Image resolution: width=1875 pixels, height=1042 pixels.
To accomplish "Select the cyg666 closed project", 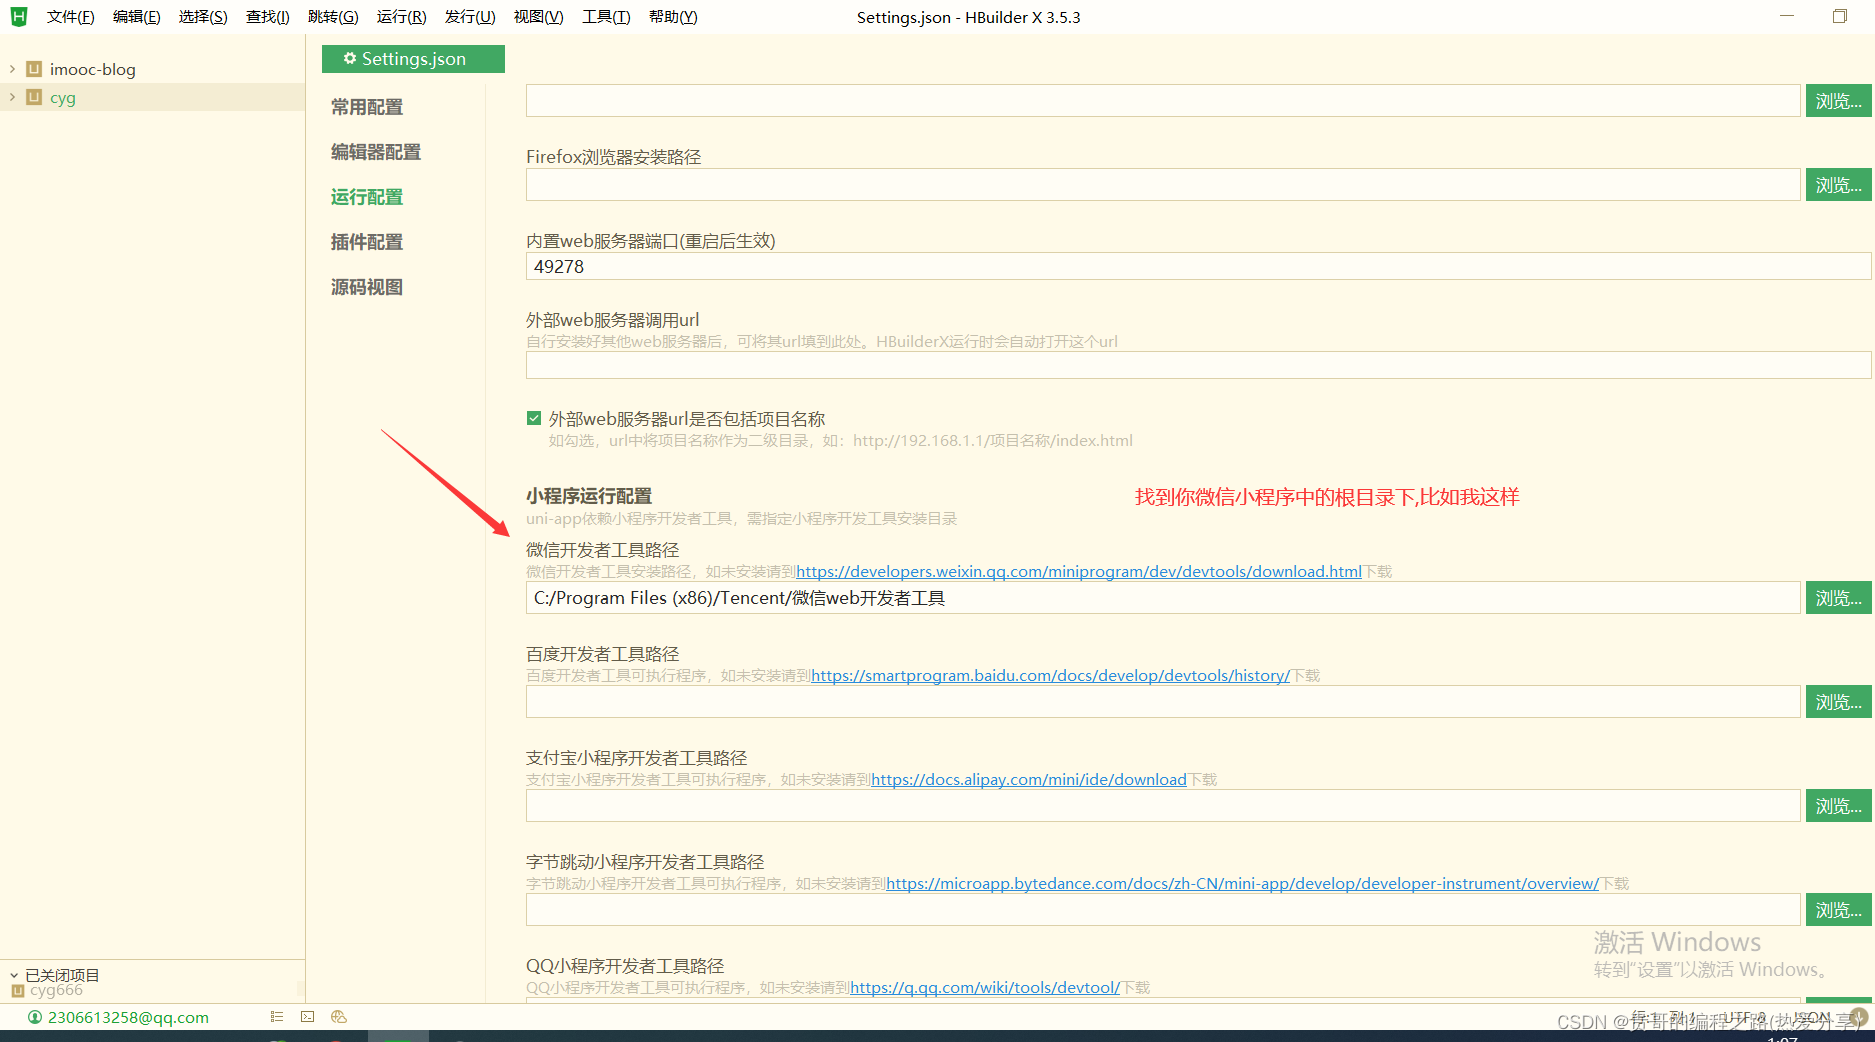I will click(x=56, y=991).
